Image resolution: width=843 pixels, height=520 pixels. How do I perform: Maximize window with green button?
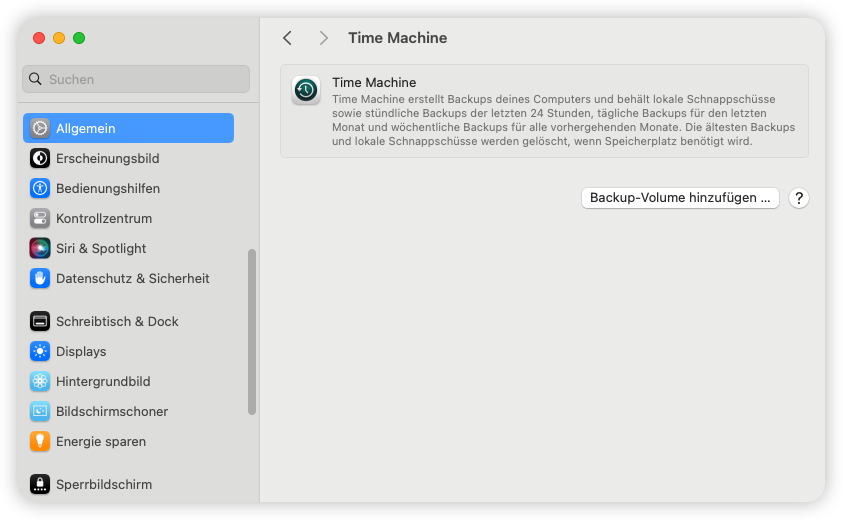pos(79,38)
